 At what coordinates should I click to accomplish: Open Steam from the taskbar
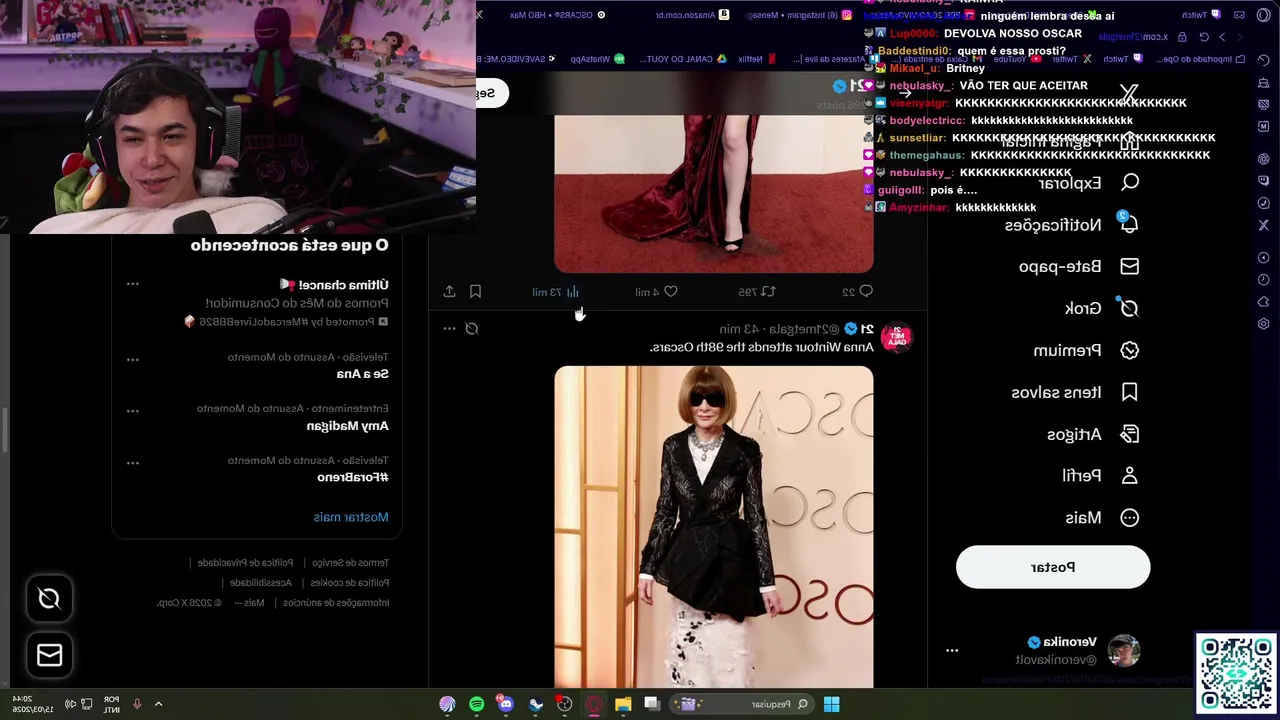point(536,704)
